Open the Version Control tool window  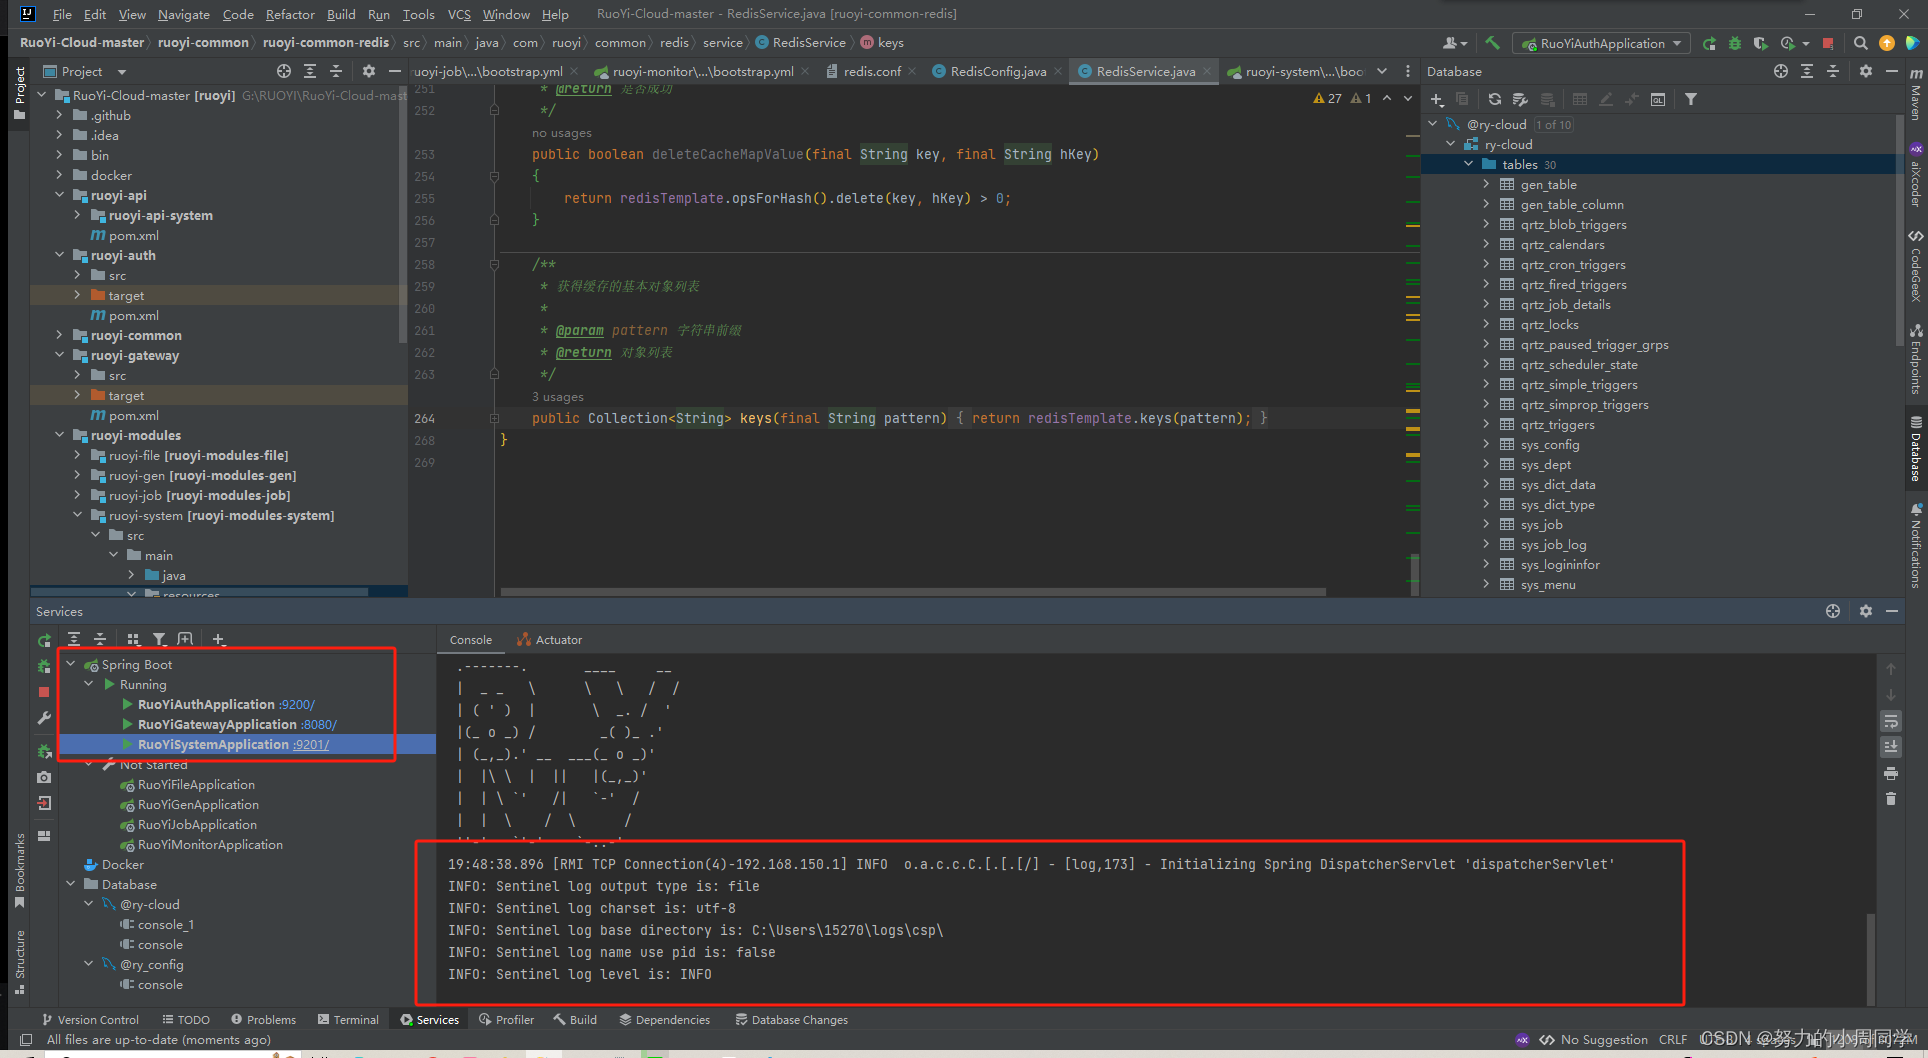pyautogui.click(x=90, y=1020)
